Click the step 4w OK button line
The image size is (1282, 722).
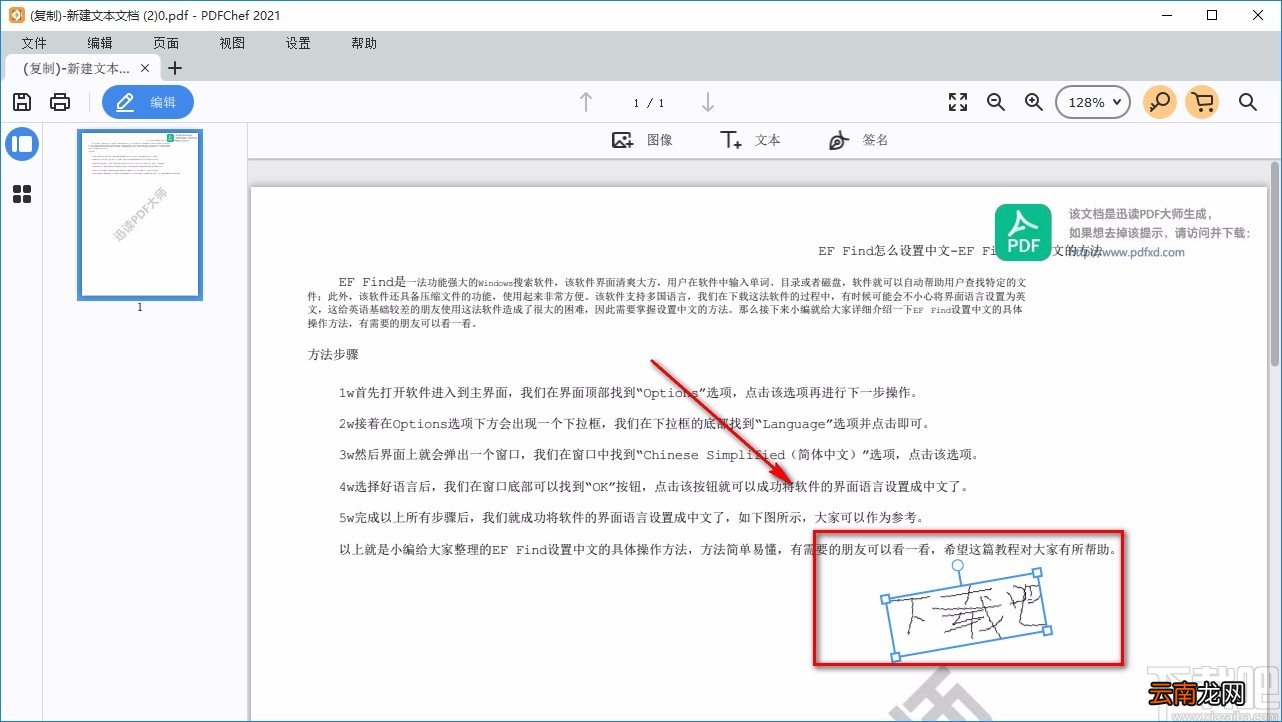[654, 487]
